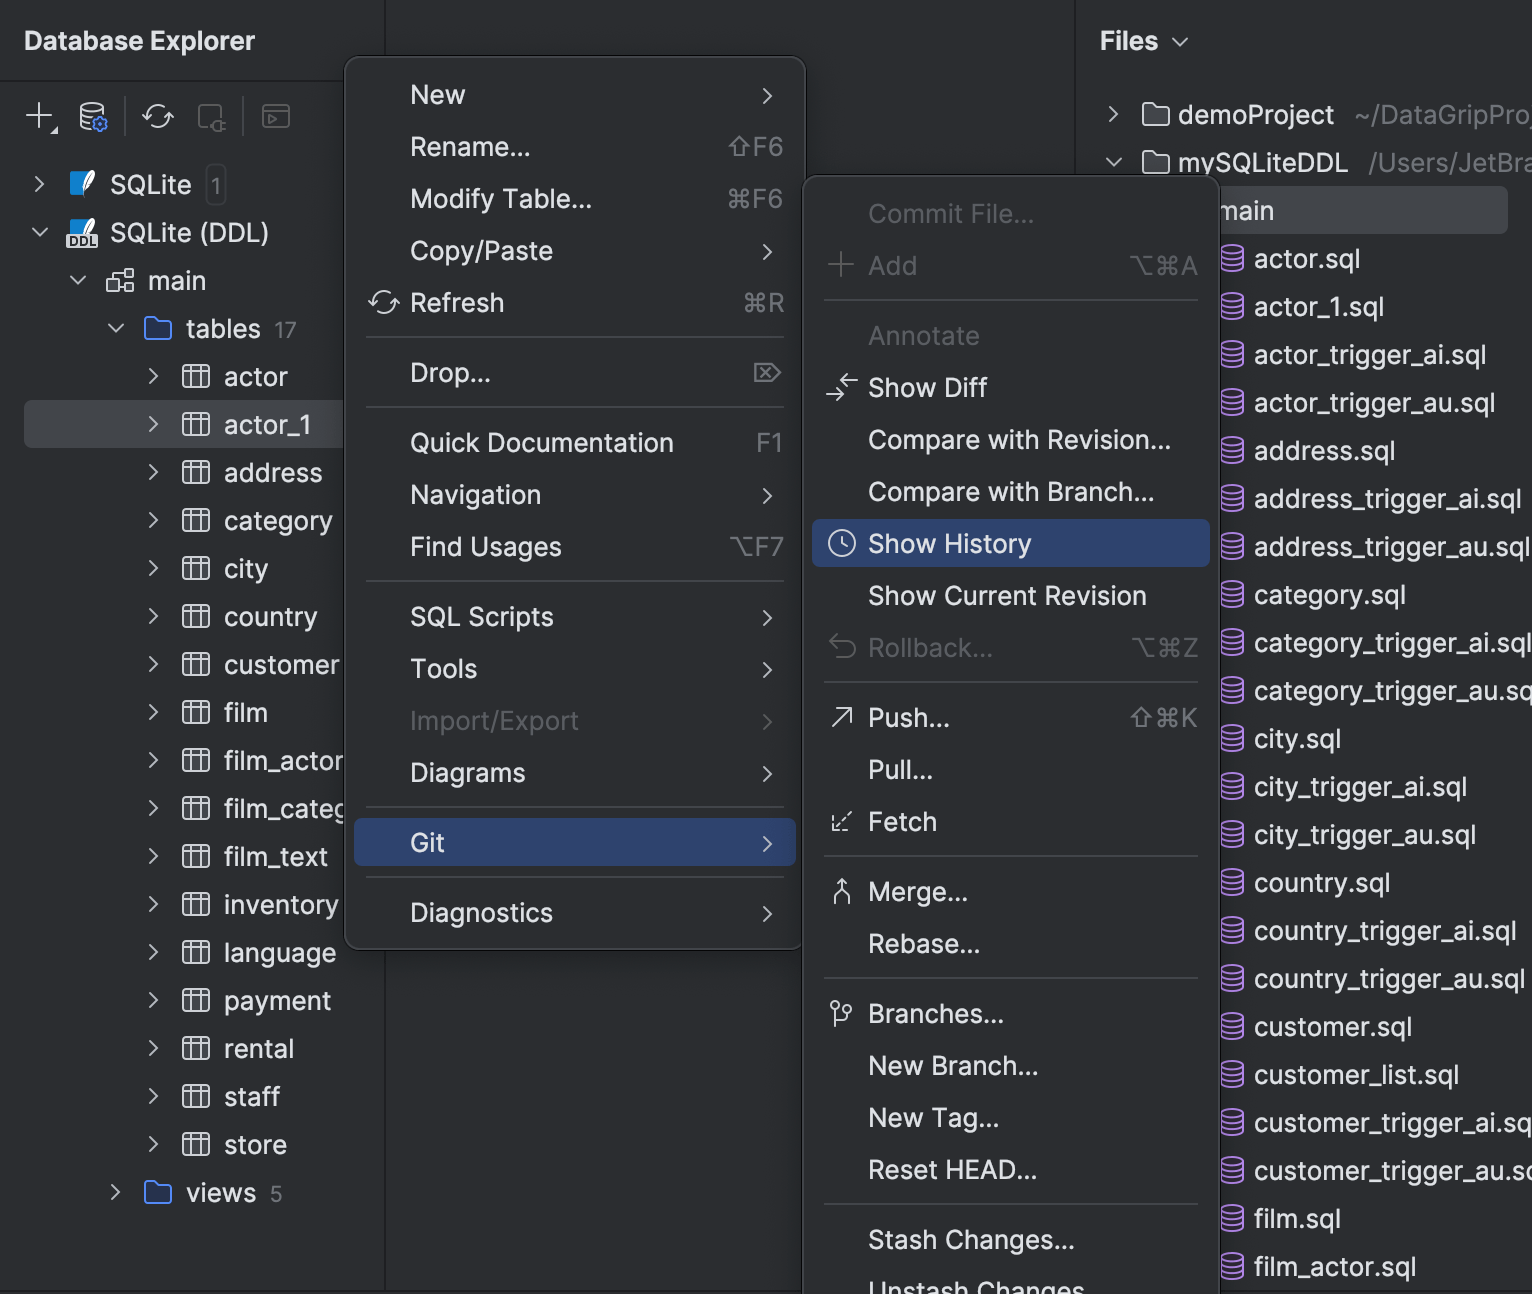Image resolution: width=1532 pixels, height=1294 pixels.
Task: Expand the demoProject folder
Action: (1113, 114)
